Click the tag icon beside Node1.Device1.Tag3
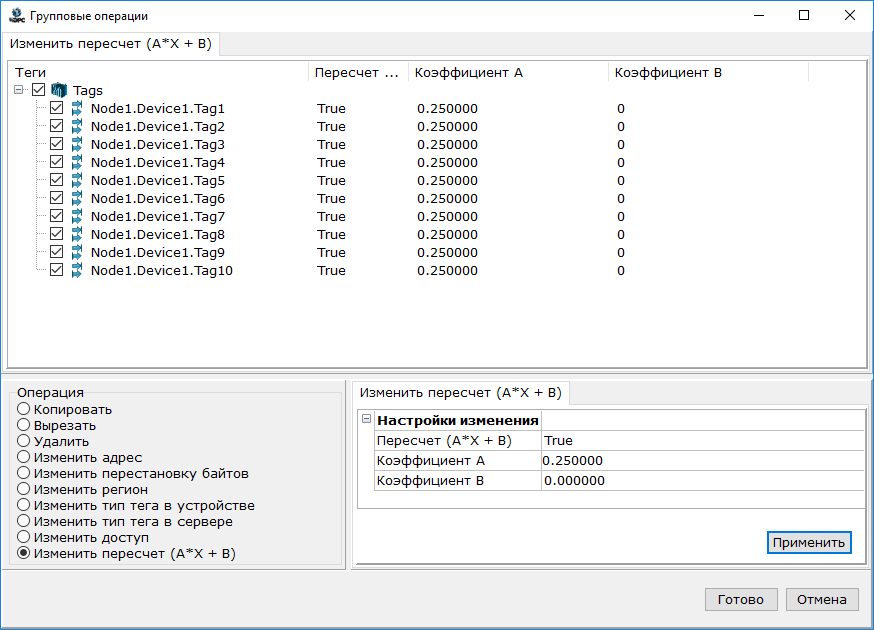874x630 pixels. tap(77, 144)
